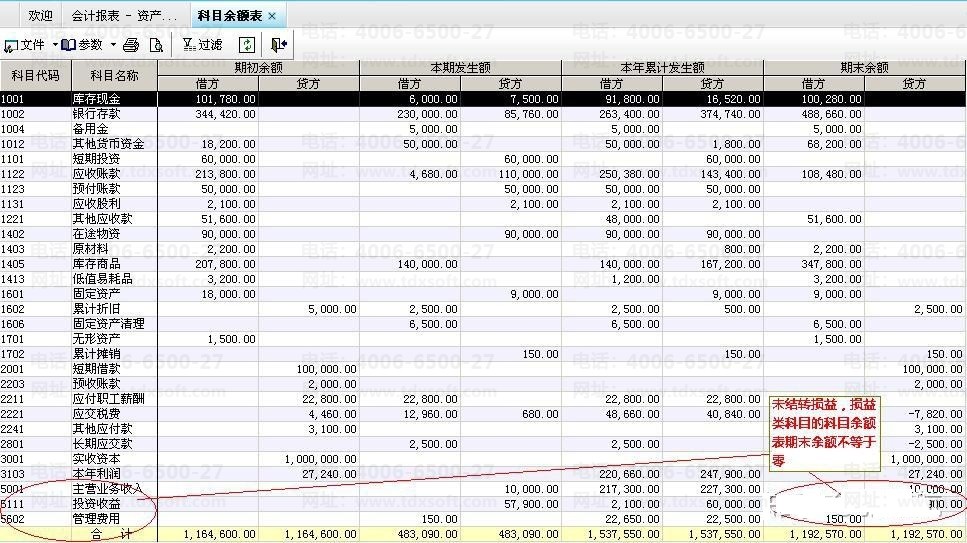This screenshot has height=543, width=967.
Task: Open the 文件 menu in the toolbar
Action: click(x=25, y=45)
